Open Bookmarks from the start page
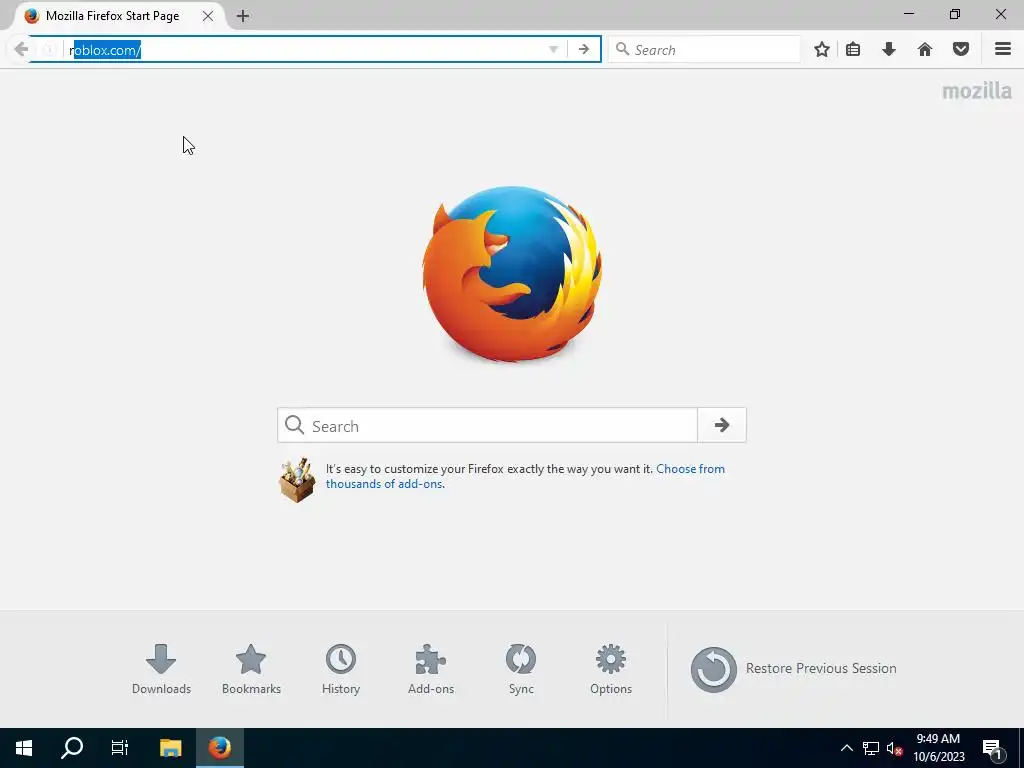 click(251, 669)
